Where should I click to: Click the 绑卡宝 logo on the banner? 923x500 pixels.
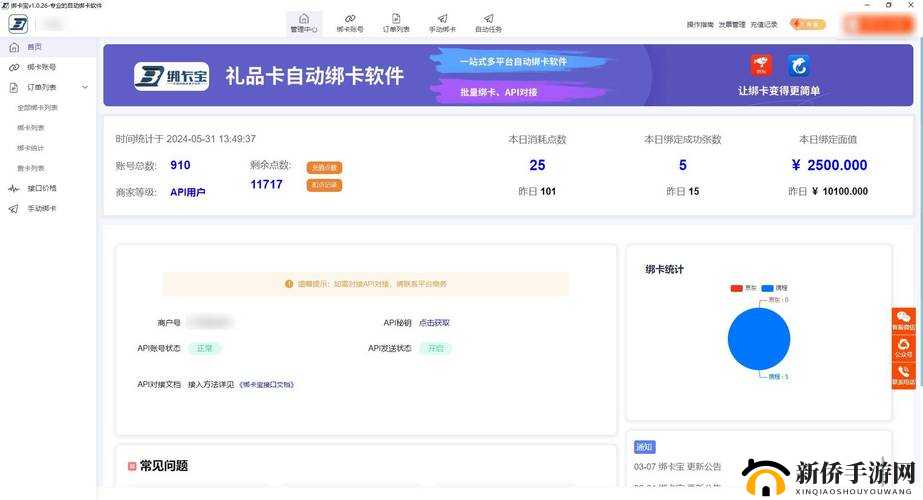tap(171, 76)
